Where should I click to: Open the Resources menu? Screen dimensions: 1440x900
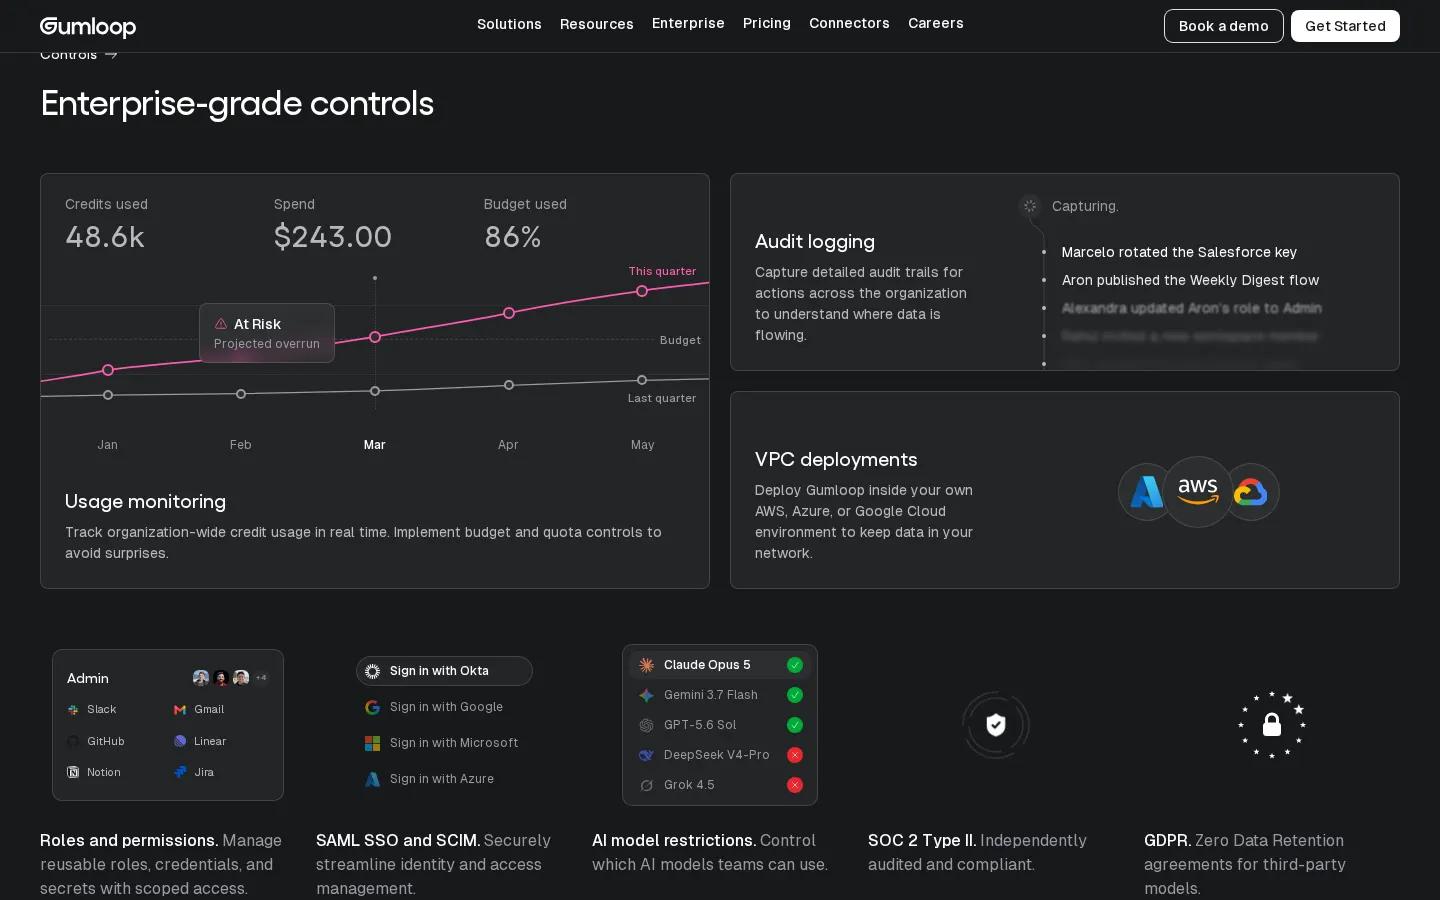(x=597, y=24)
